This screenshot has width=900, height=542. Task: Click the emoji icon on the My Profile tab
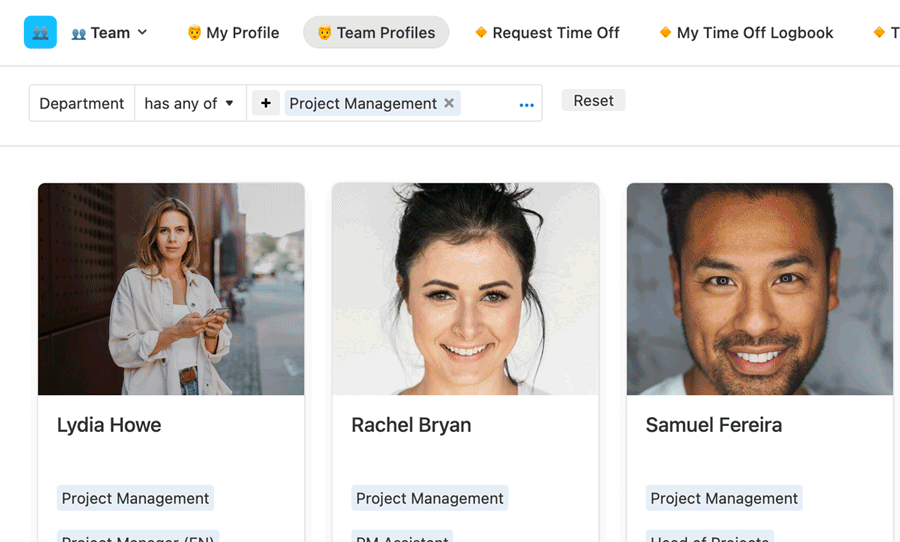[x=194, y=33]
